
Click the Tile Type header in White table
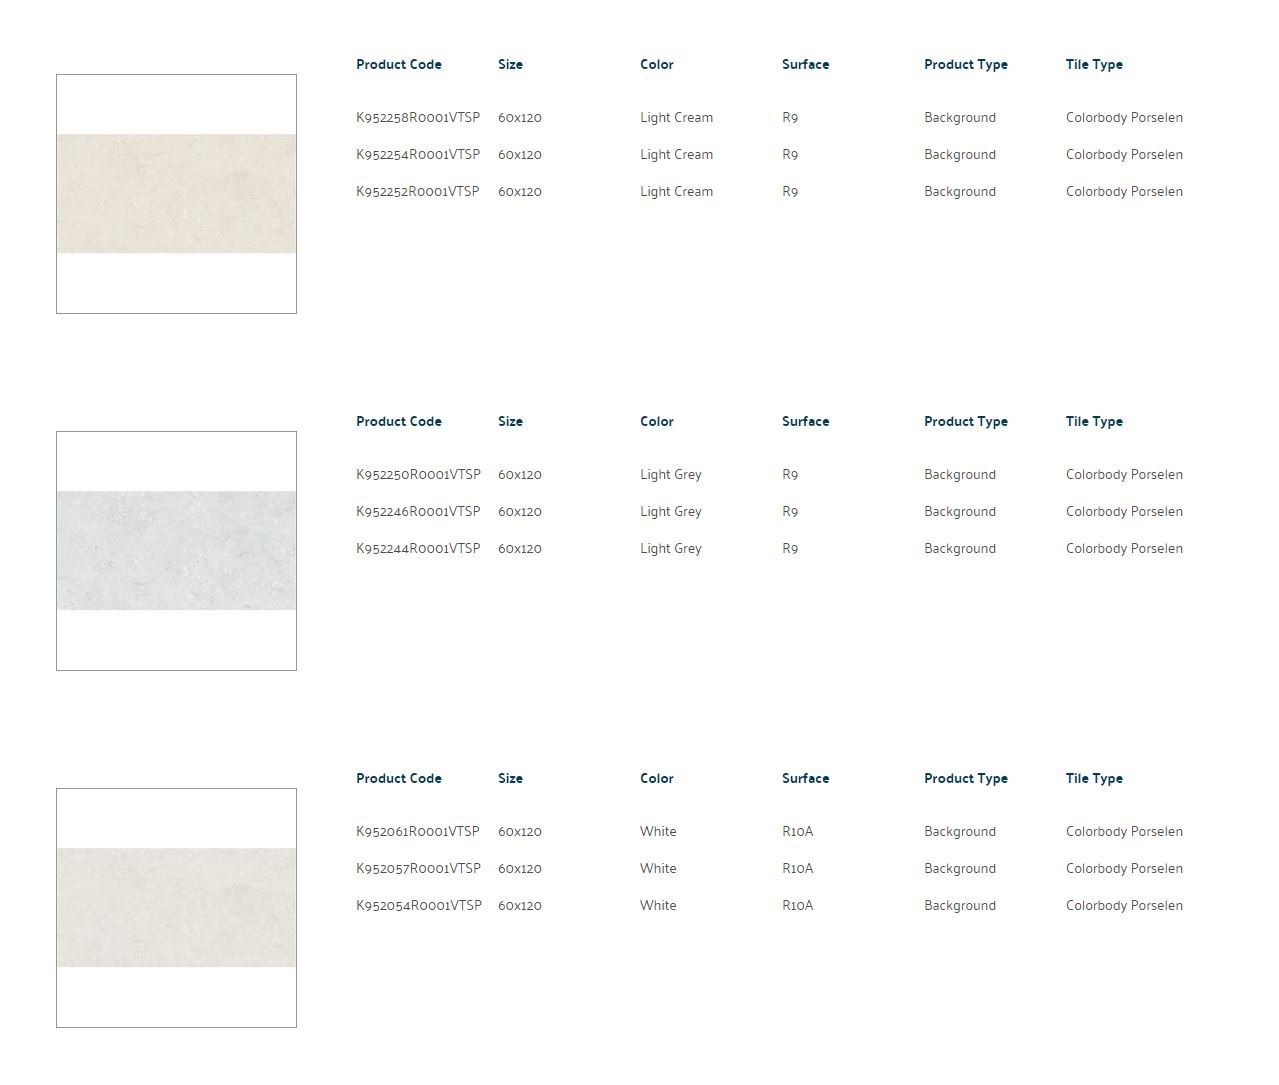1094,779
